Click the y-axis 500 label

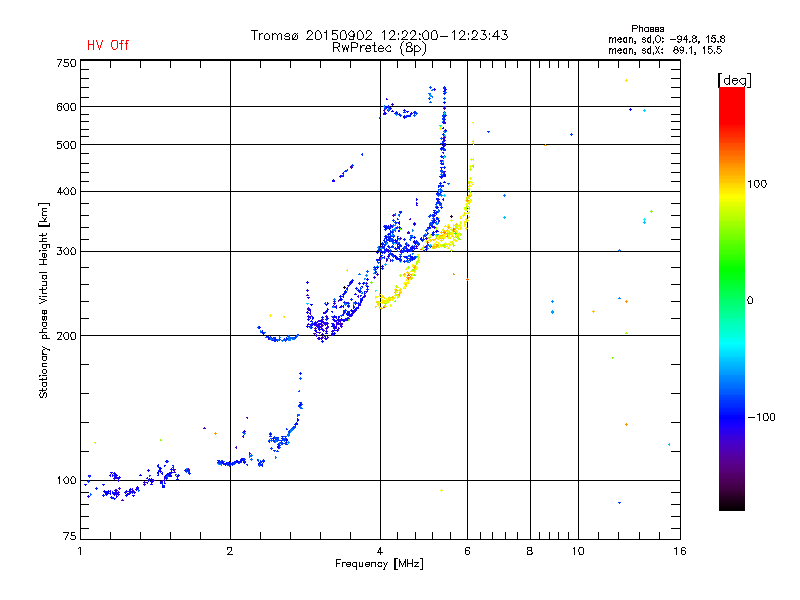click(66, 145)
